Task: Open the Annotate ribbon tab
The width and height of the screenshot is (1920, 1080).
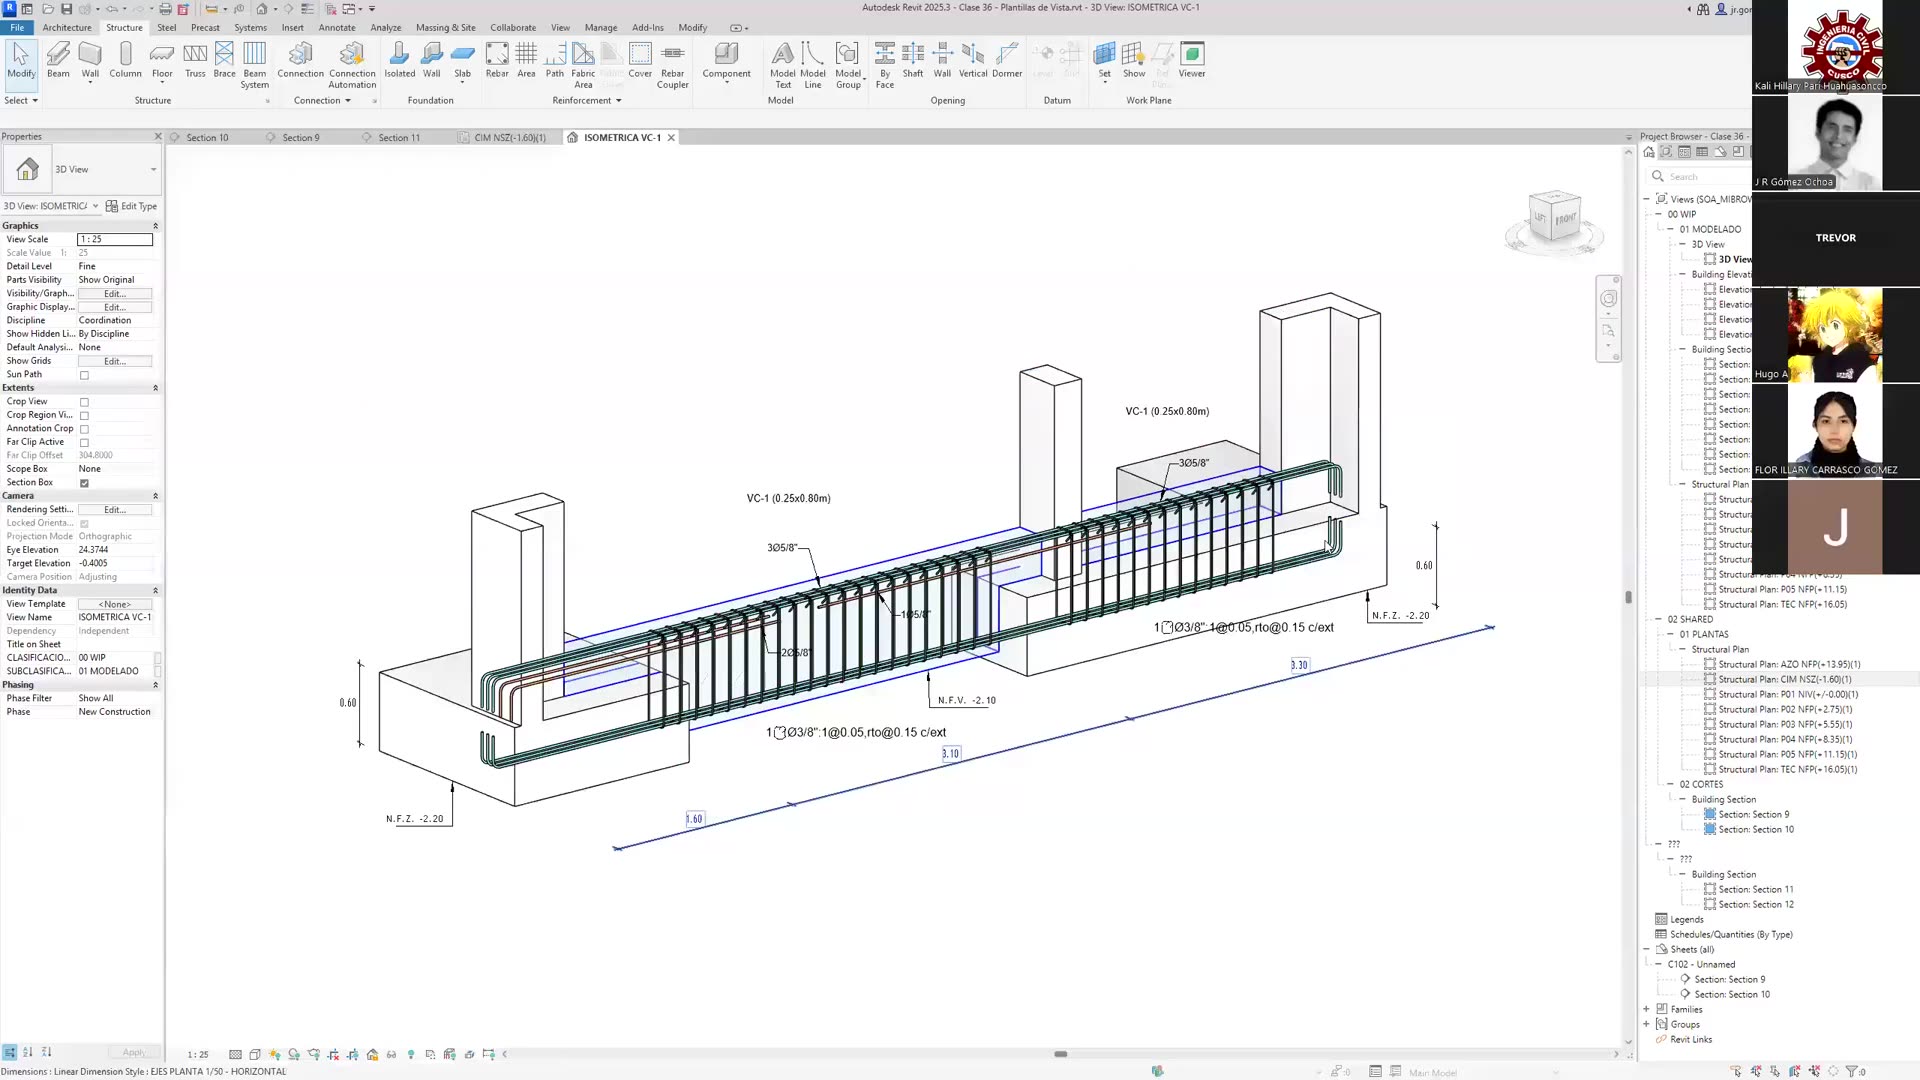Action: pyautogui.click(x=336, y=27)
